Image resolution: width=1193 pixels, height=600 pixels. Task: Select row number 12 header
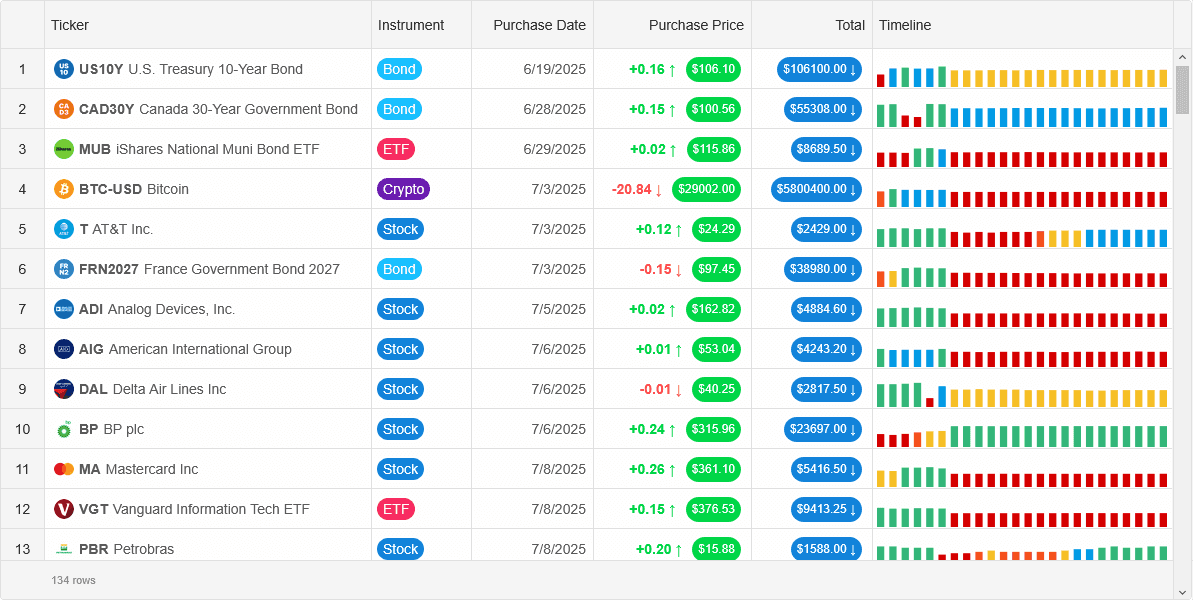[x=22, y=509]
